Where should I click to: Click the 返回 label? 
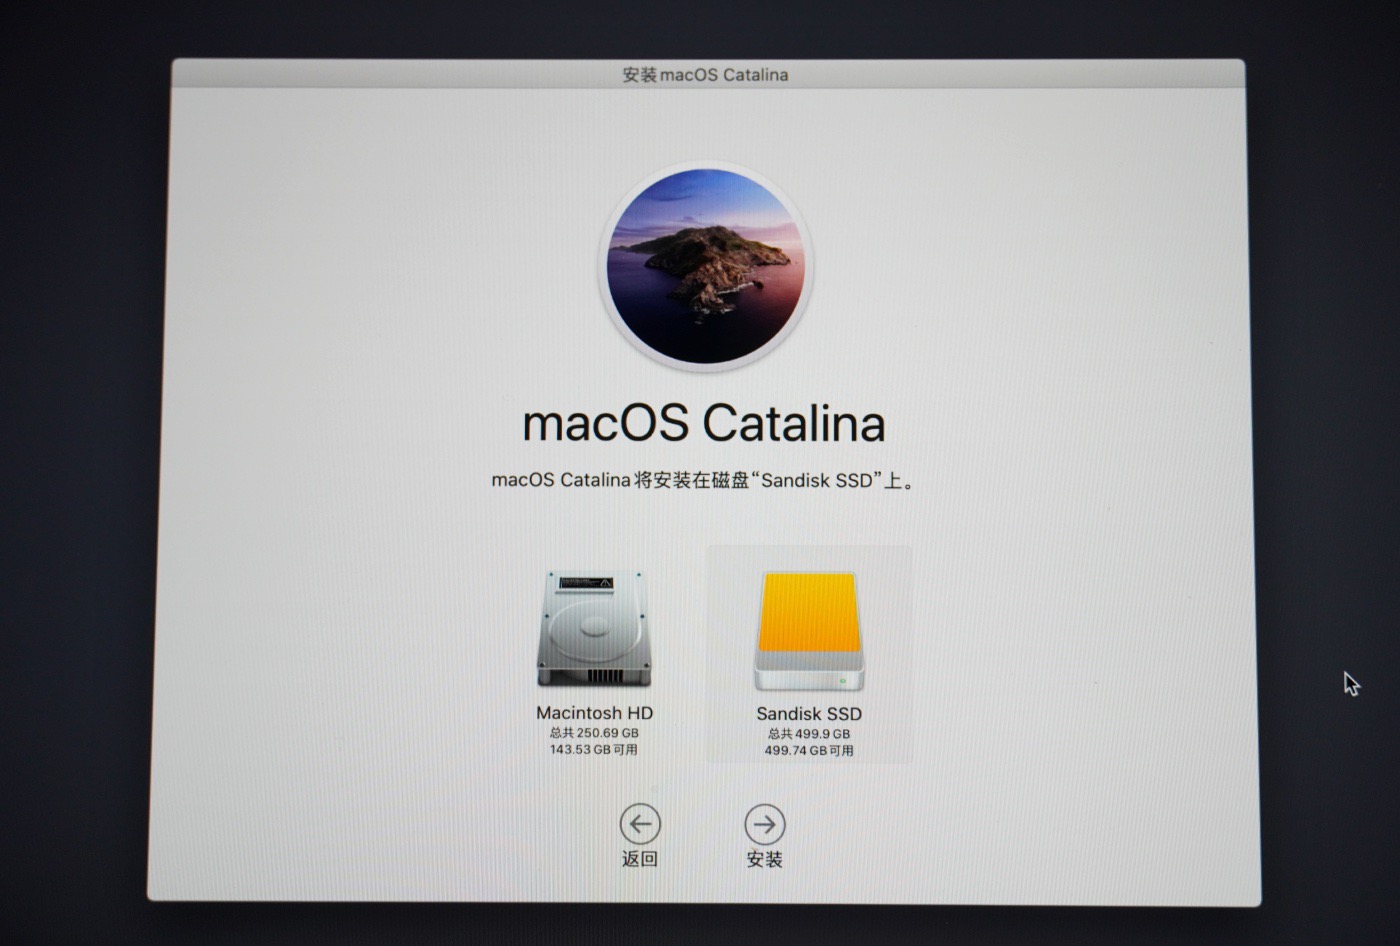point(640,859)
